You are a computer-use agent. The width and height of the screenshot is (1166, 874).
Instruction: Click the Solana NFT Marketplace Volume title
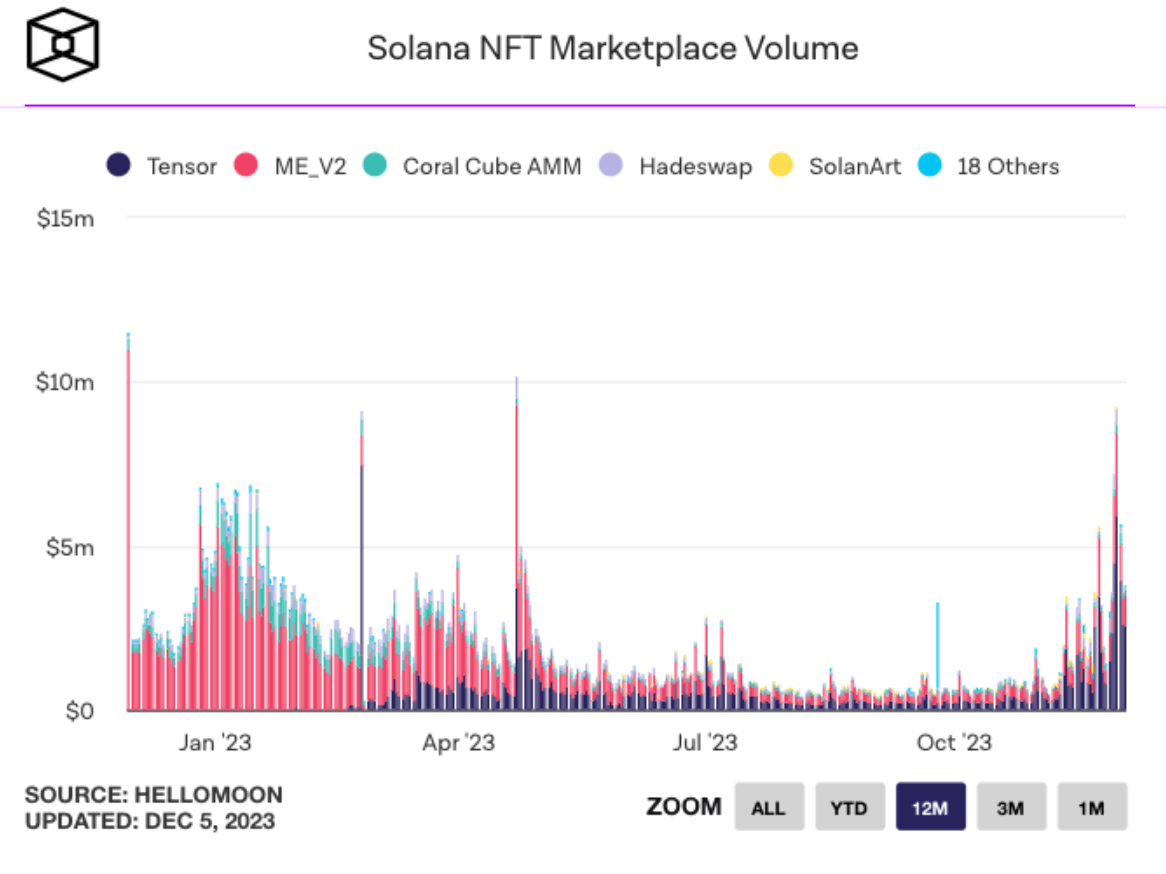coord(612,48)
